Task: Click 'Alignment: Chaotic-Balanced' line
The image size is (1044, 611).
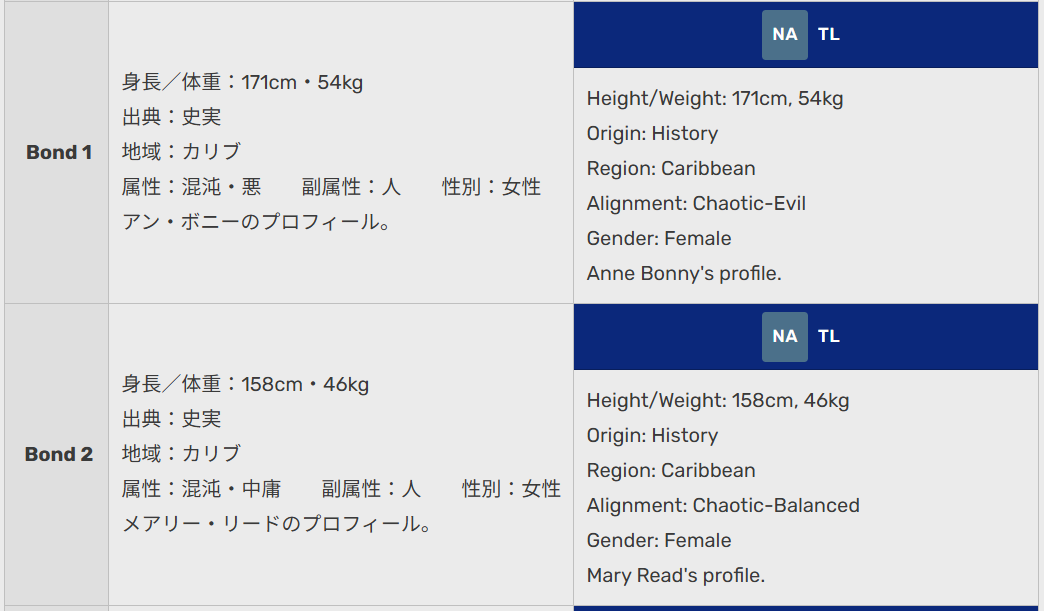Action: (723, 506)
